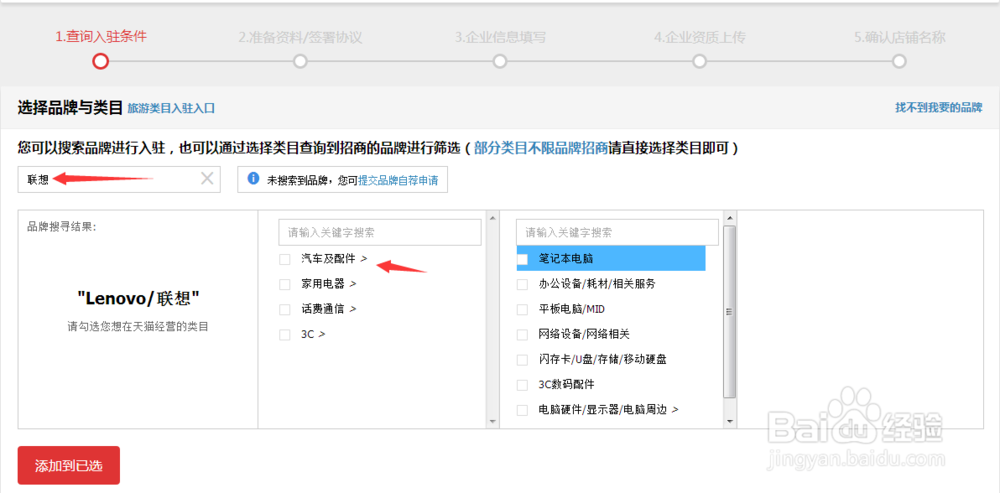Image resolution: width=1000 pixels, height=493 pixels.
Task: Focus the subcategory keyword search box
Action: point(617,233)
